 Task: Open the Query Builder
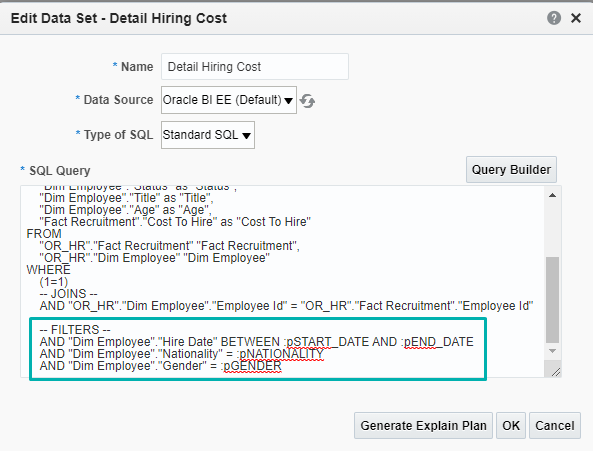coord(511,170)
